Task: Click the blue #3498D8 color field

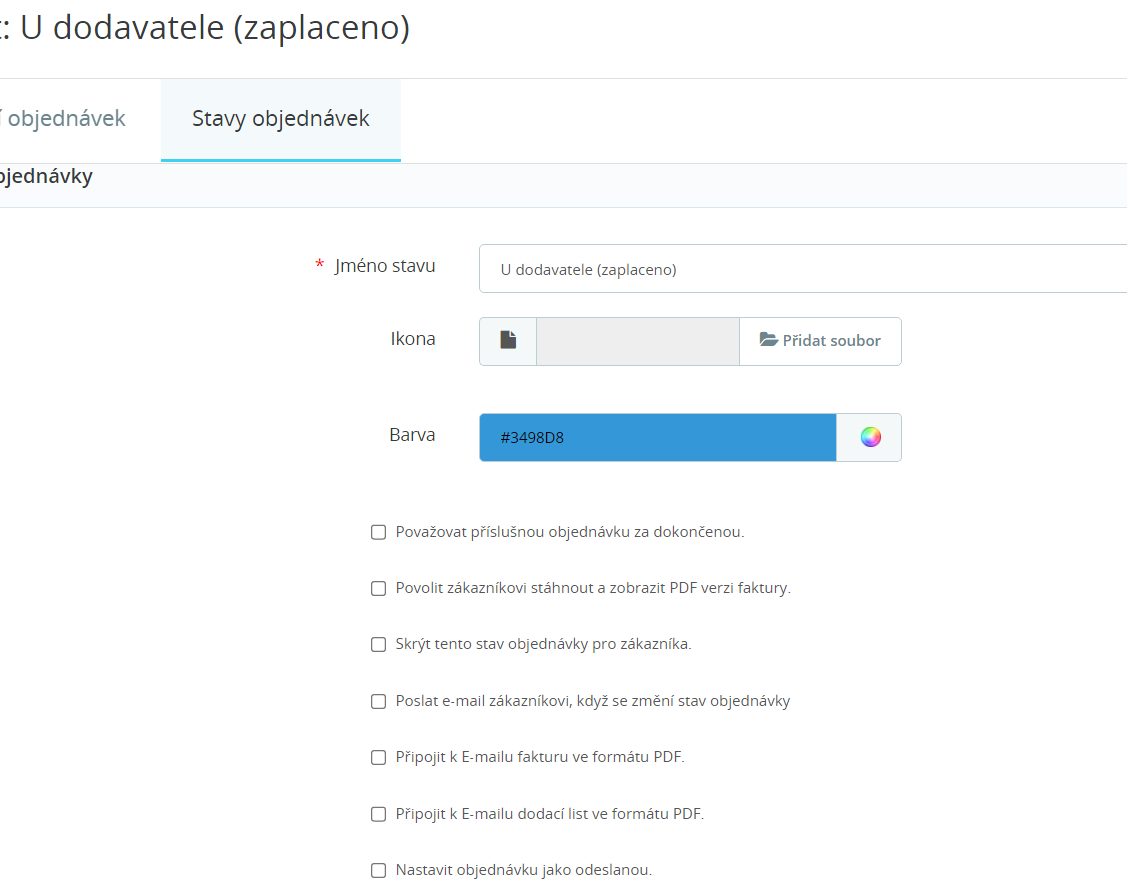Action: coord(657,437)
